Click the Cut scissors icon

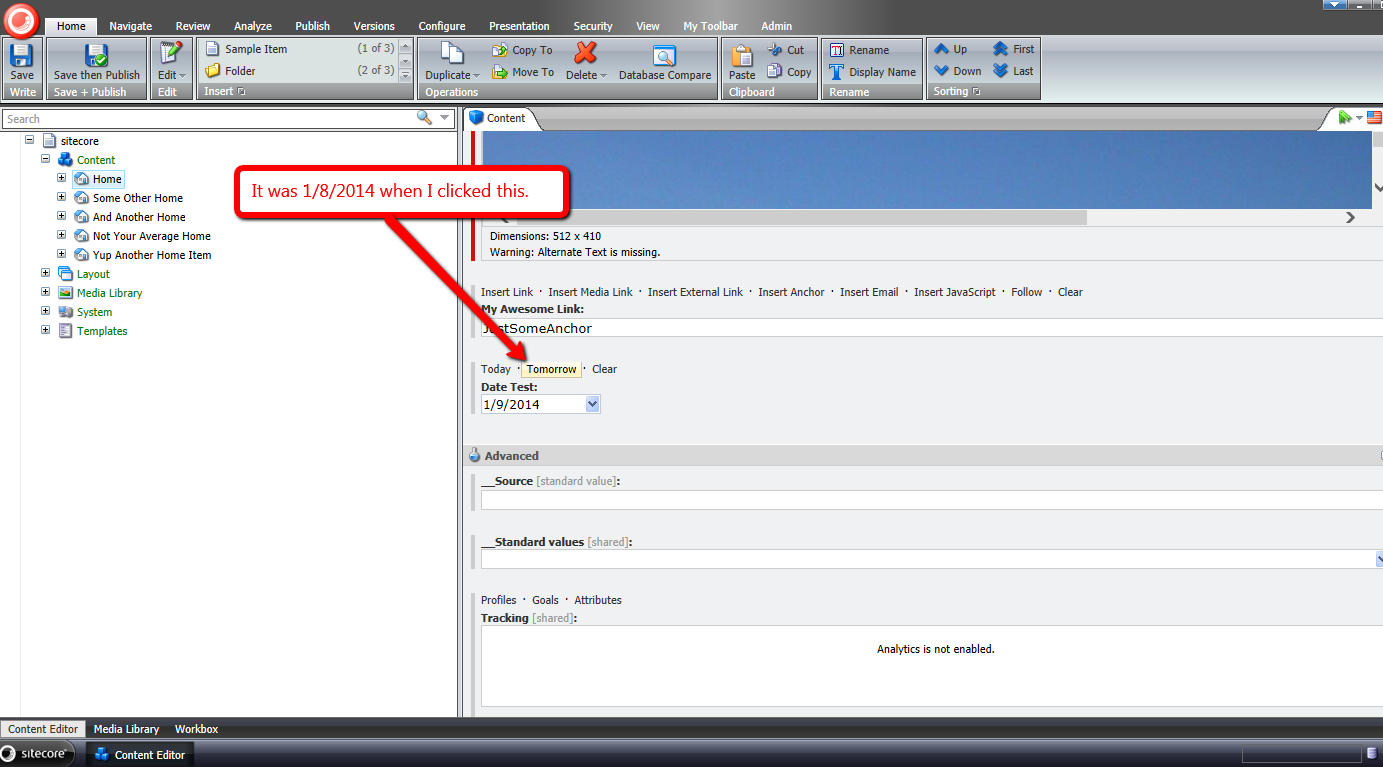(776, 50)
